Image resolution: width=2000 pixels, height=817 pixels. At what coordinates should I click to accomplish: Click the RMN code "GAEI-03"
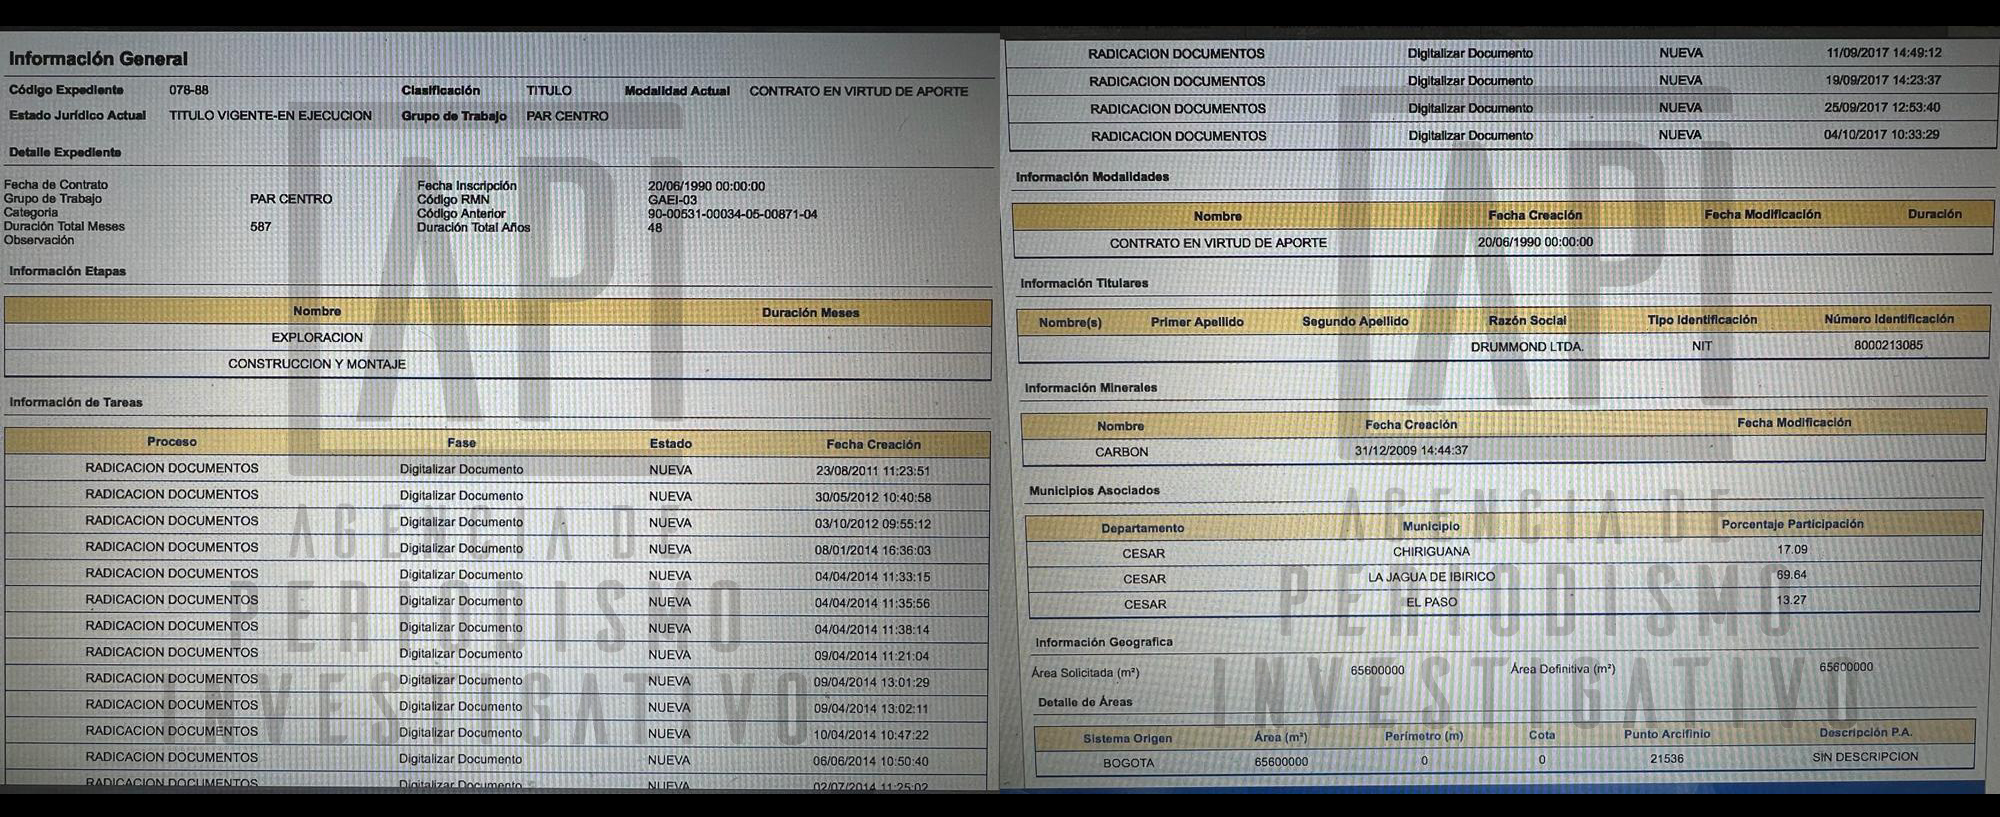pos(673,200)
